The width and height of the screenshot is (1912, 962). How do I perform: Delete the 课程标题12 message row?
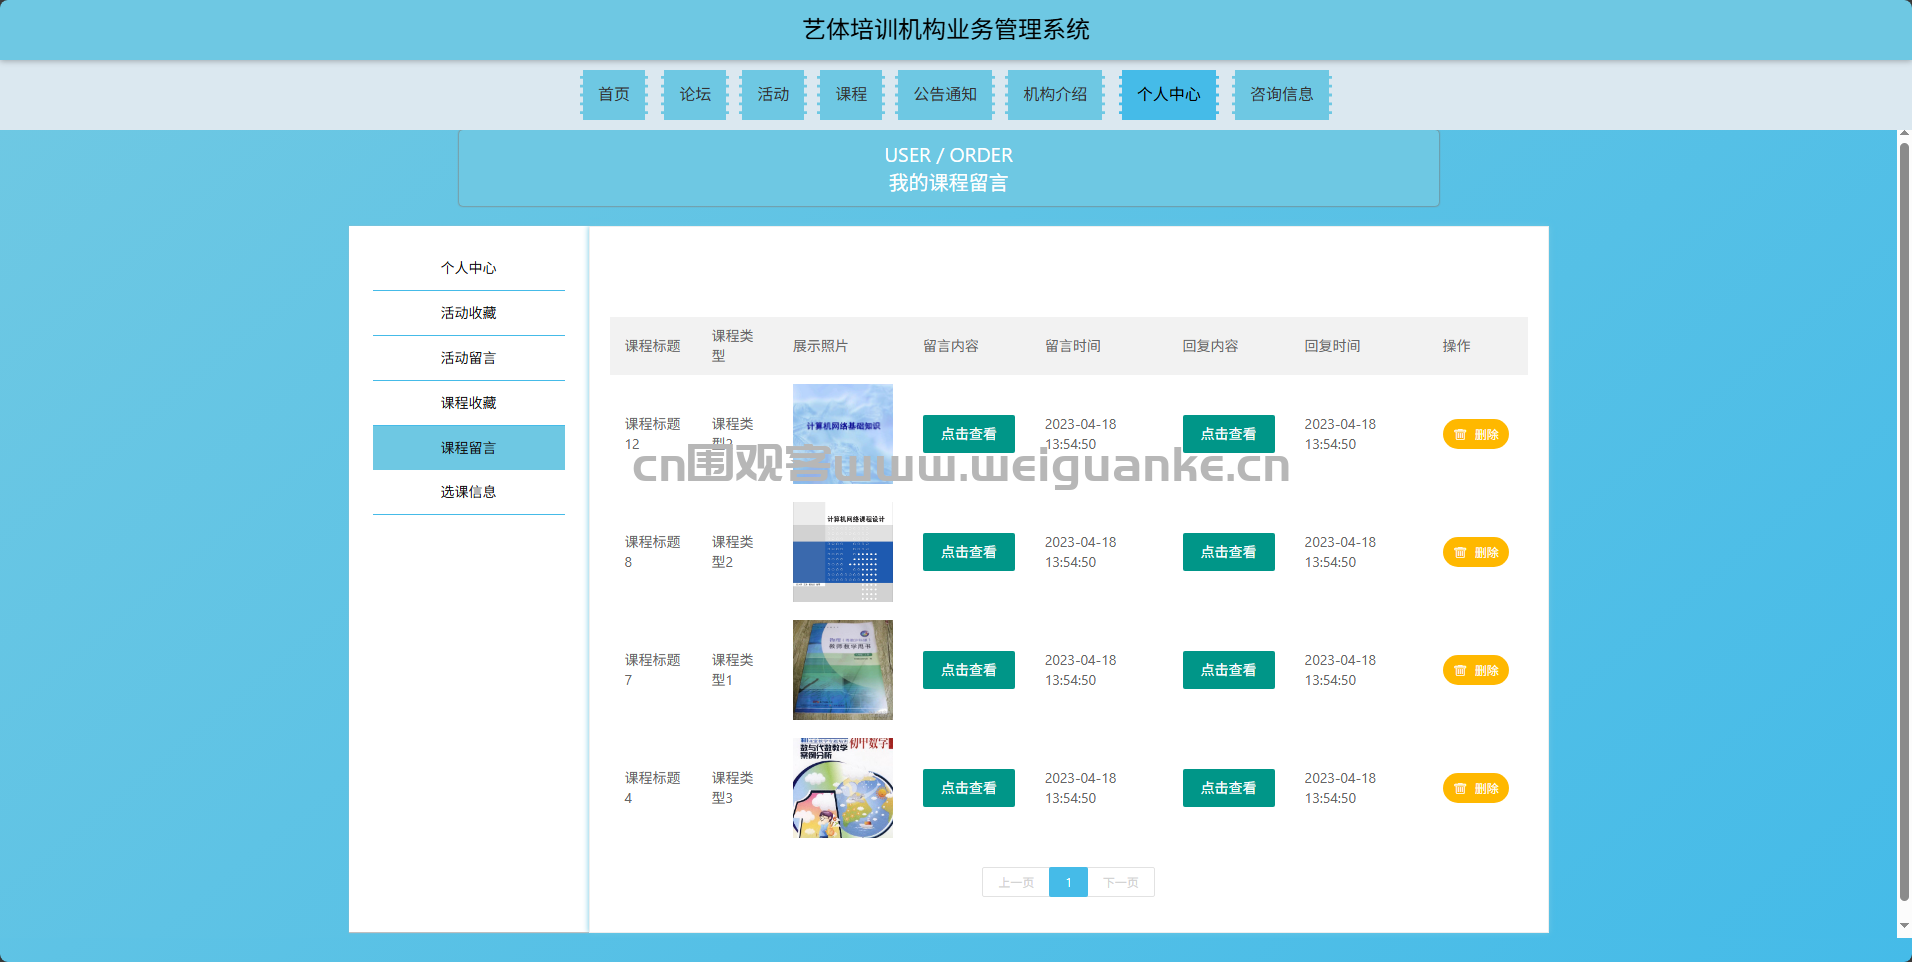coord(1476,434)
